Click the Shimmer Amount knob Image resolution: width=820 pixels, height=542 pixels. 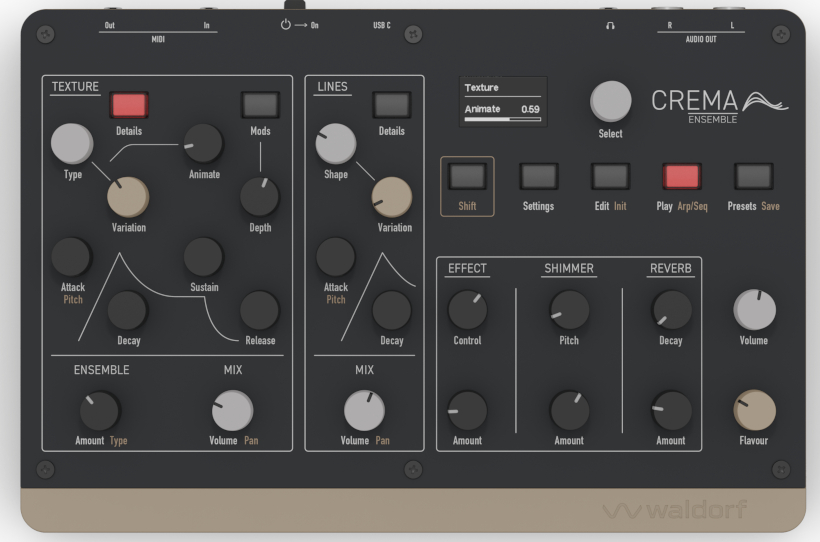pyautogui.click(x=570, y=411)
